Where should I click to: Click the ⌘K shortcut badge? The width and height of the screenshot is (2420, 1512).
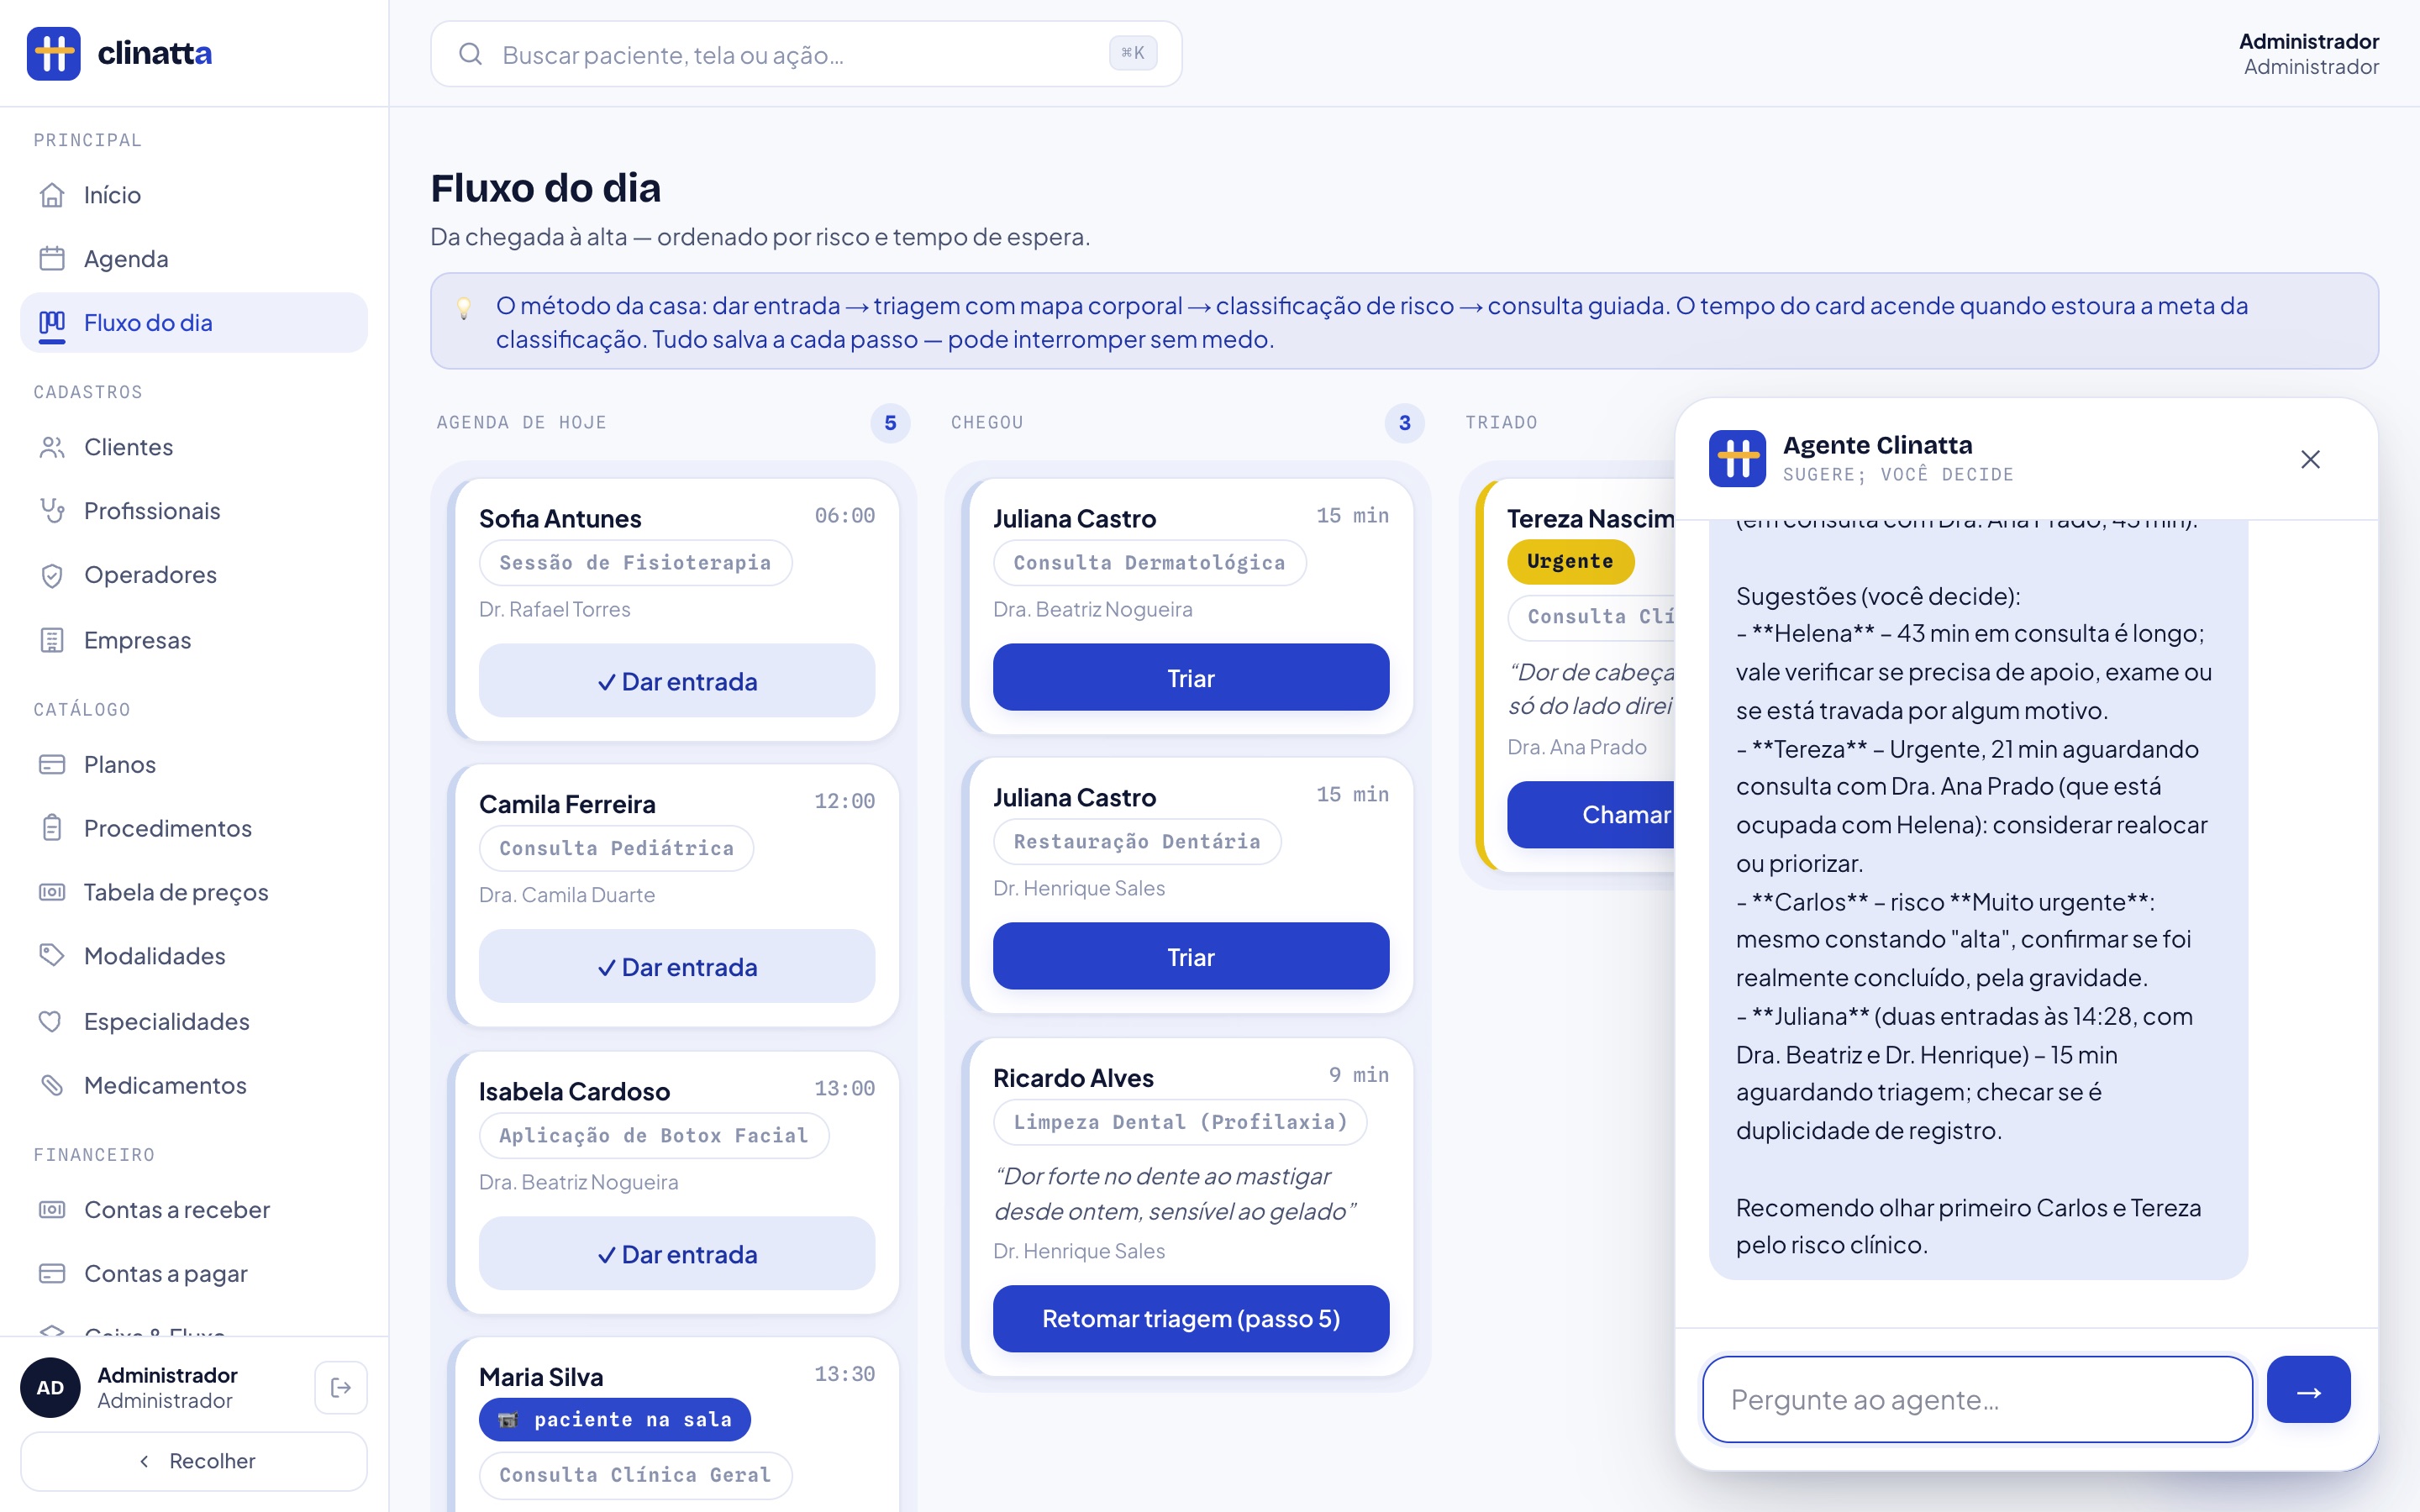(x=1133, y=53)
